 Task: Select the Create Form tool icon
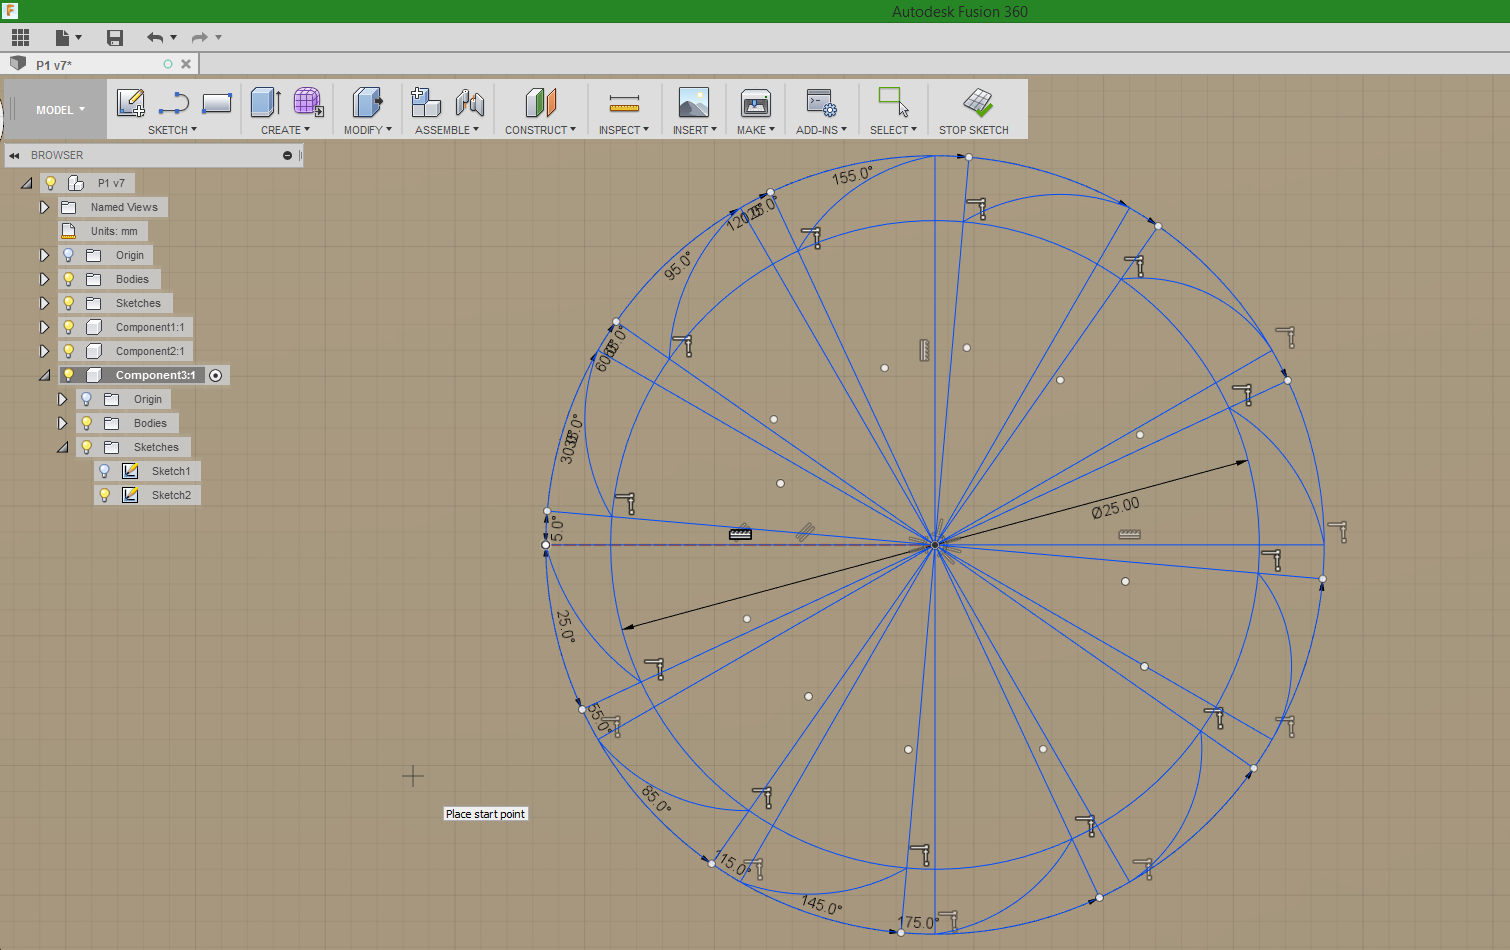pyautogui.click(x=308, y=102)
